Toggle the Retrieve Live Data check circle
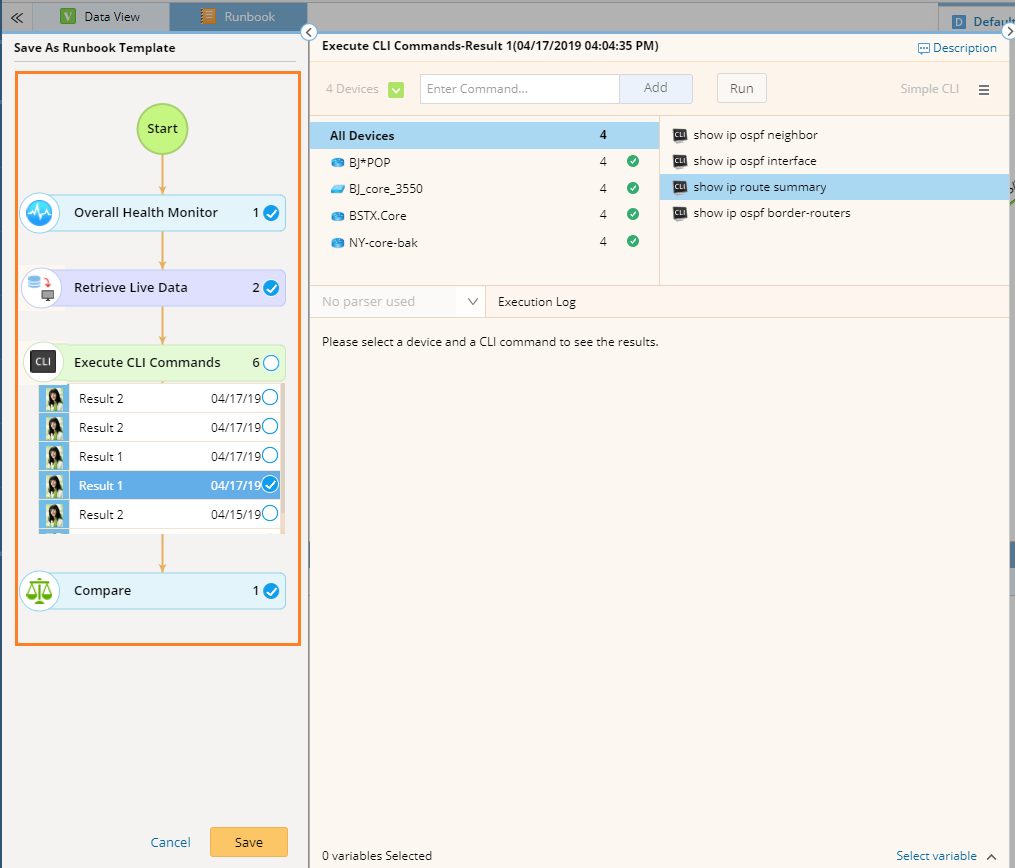This screenshot has height=868, width=1015. tap(271, 288)
